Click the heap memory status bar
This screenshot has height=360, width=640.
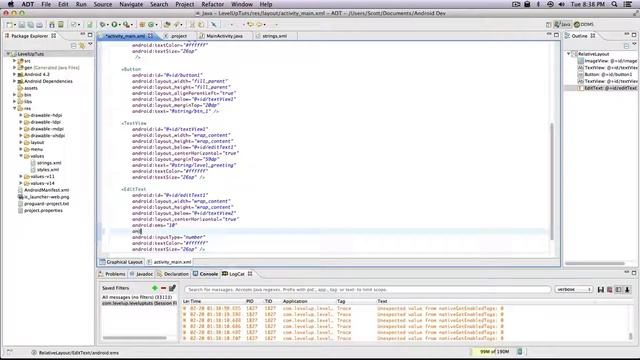coord(493,351)
